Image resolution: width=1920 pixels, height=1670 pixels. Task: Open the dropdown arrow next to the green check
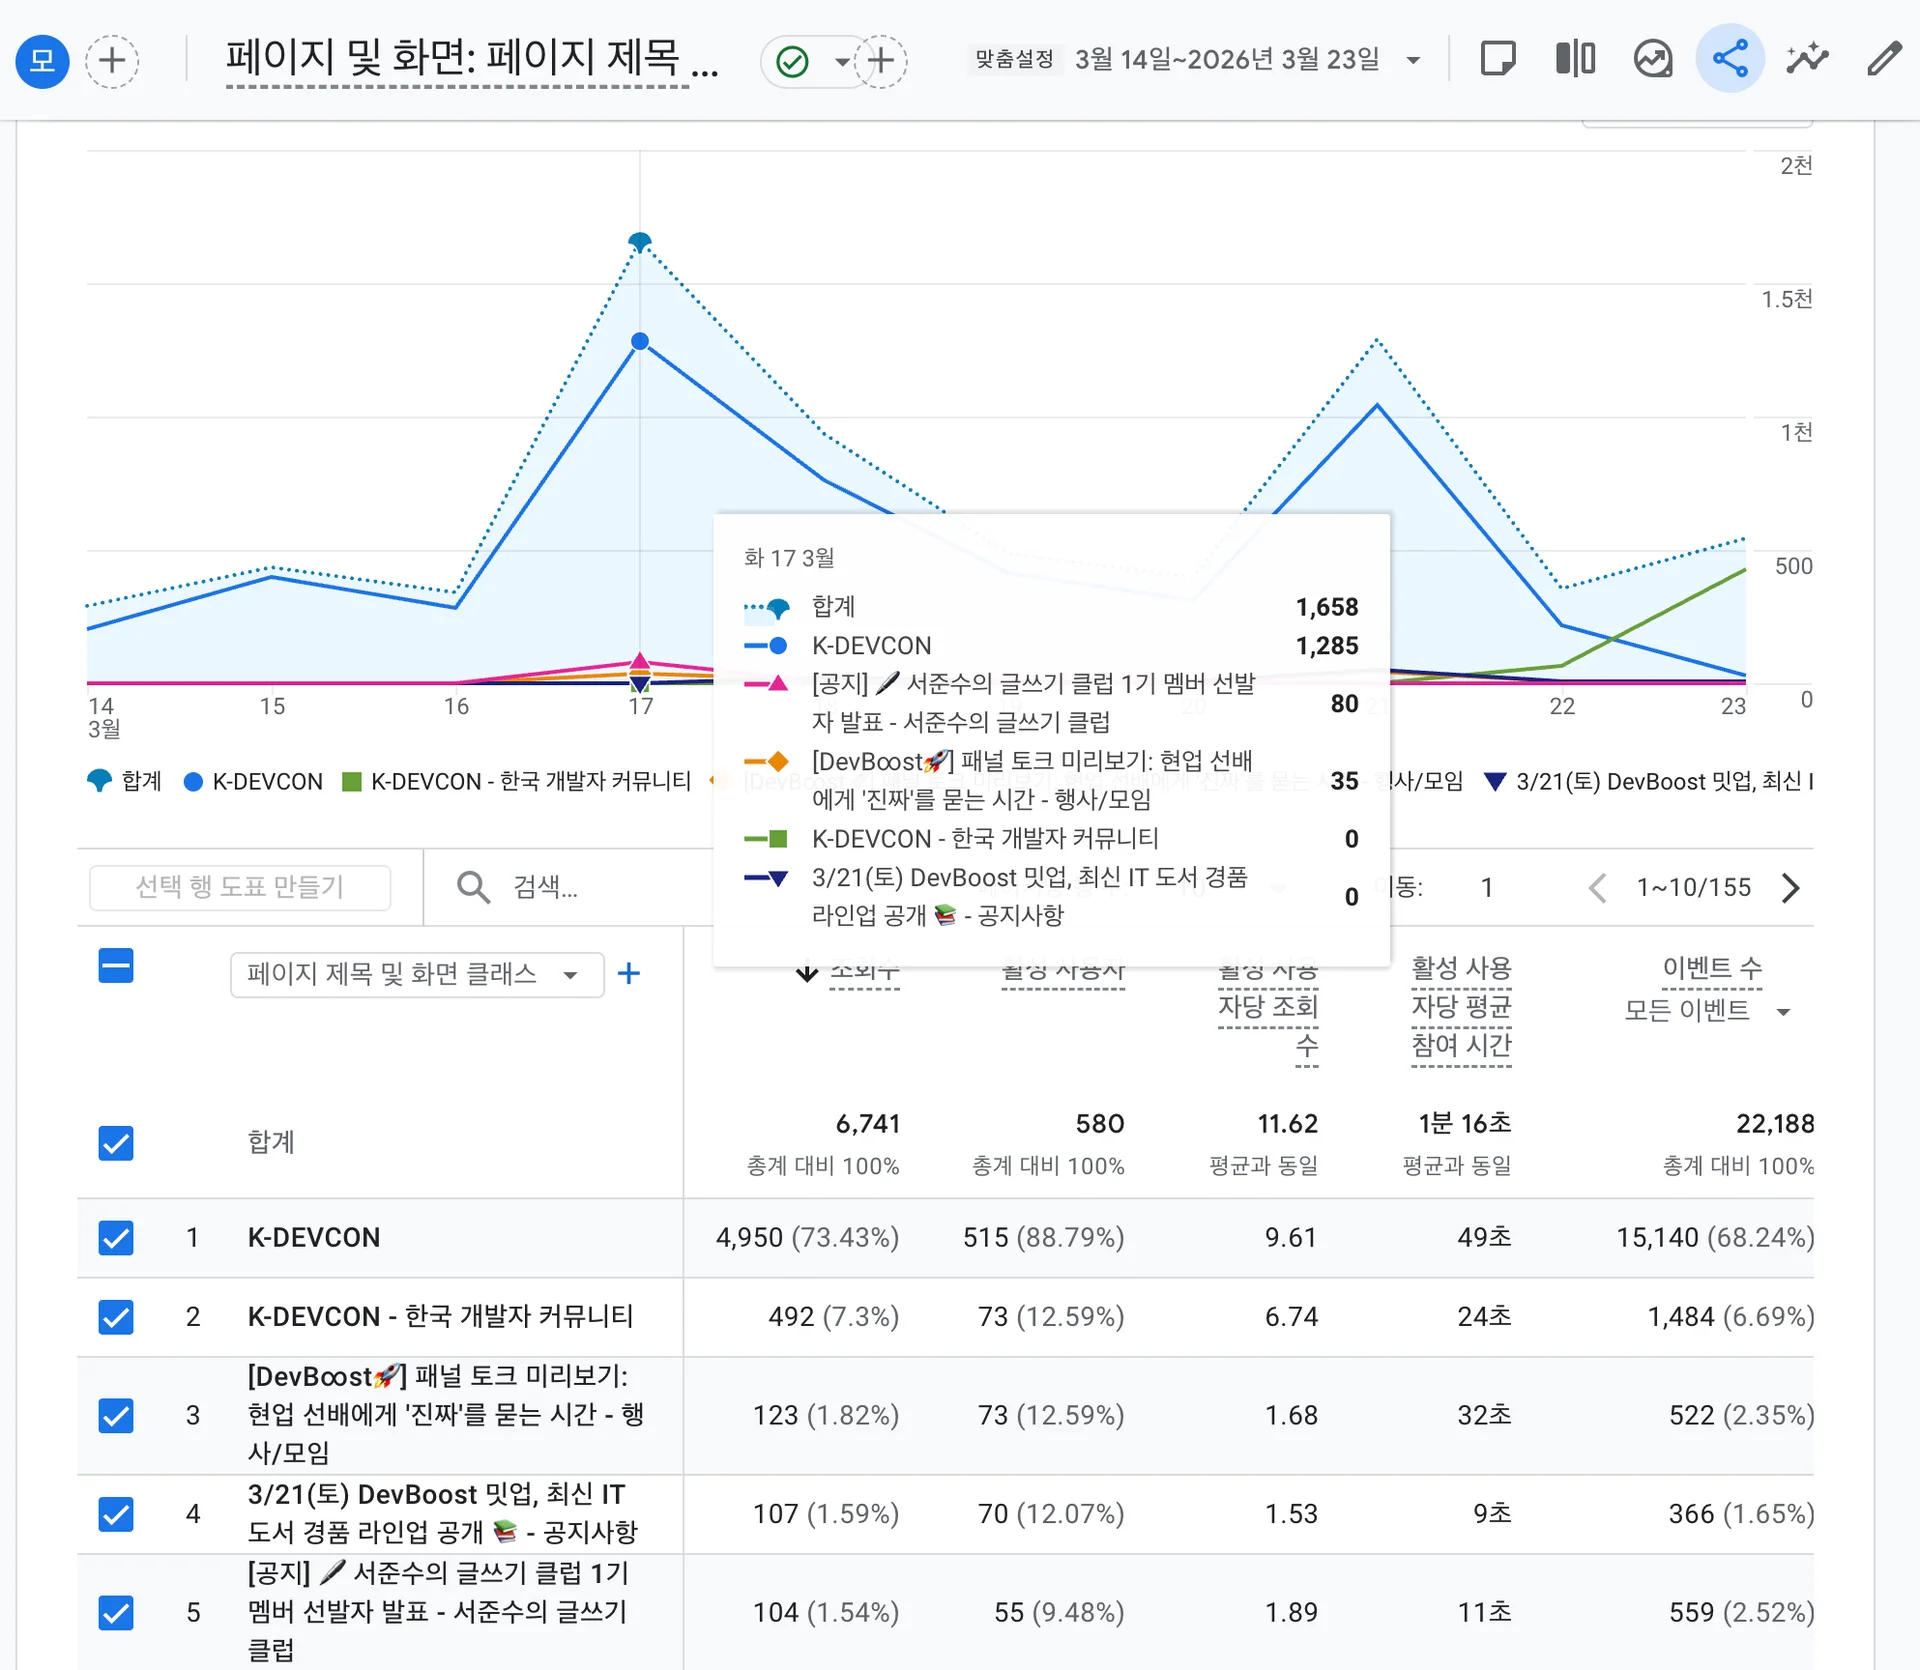click(842, 61)
